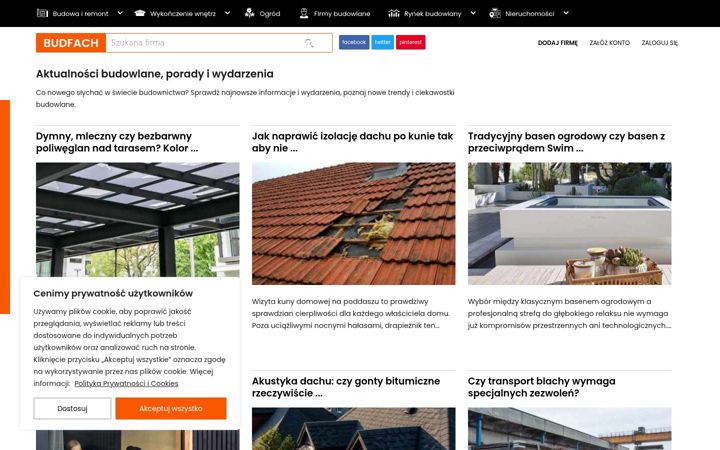Open the article about poliwęglan nad tarasem
The image size is (720, 450).
point(117,142)
